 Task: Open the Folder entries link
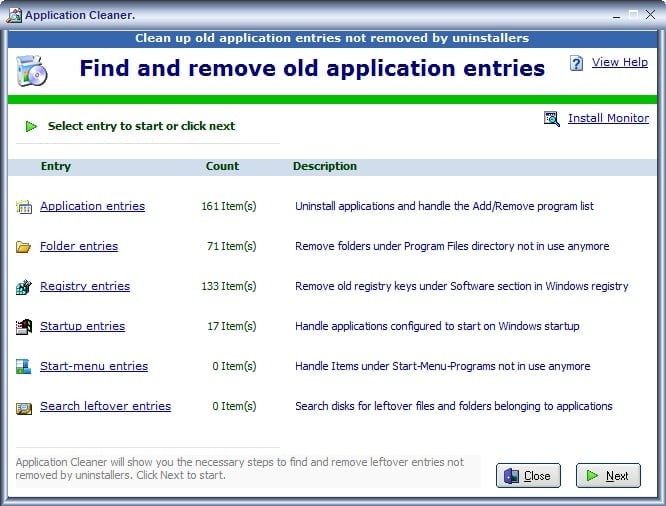click(x=79, y=246)
